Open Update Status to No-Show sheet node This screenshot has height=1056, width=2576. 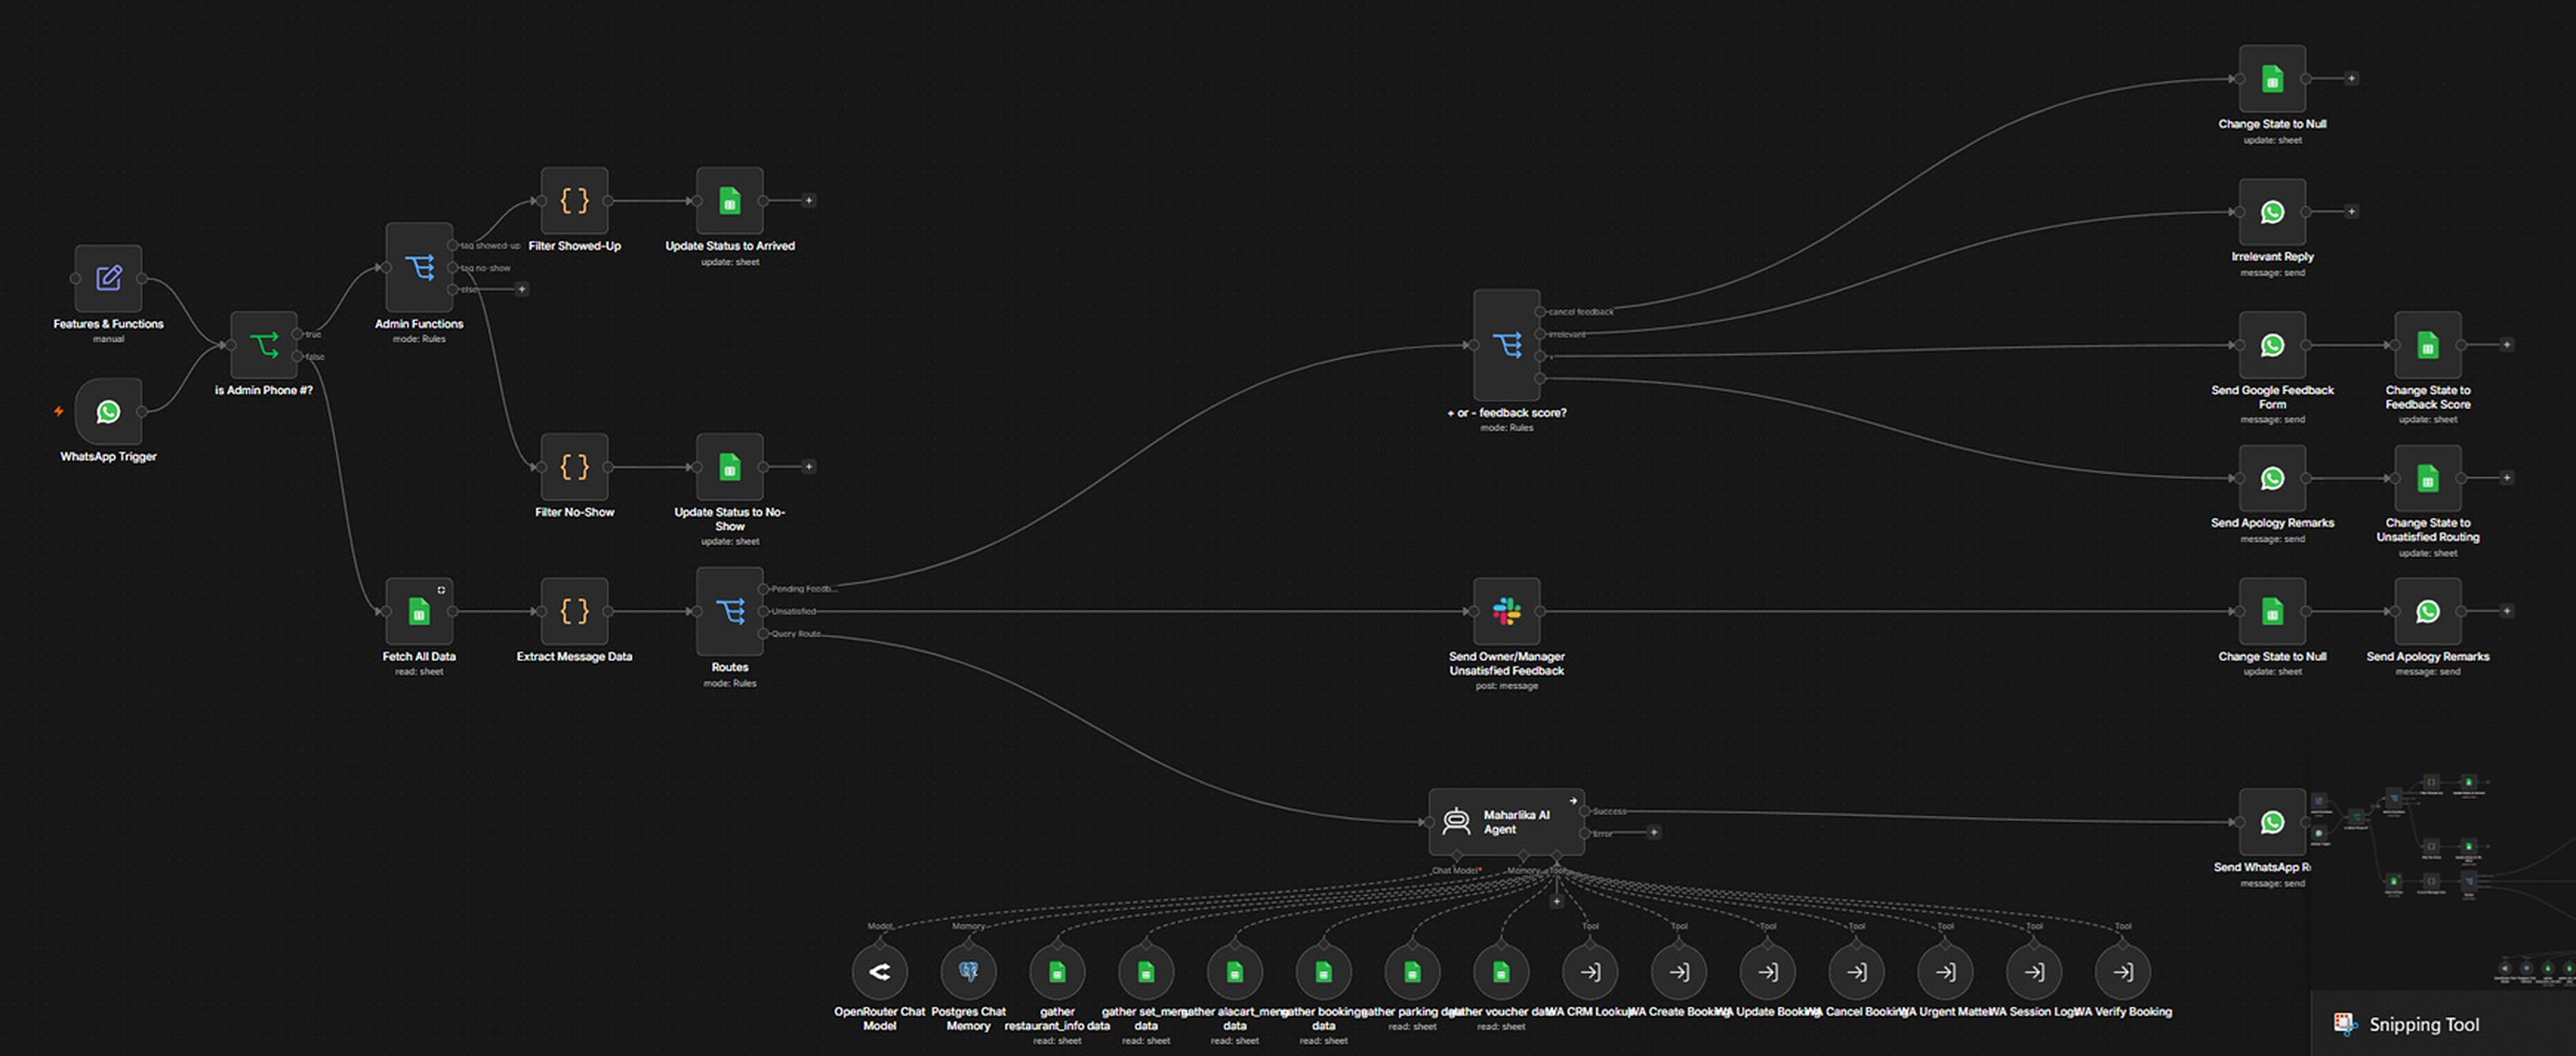click(x=730, y=467)
